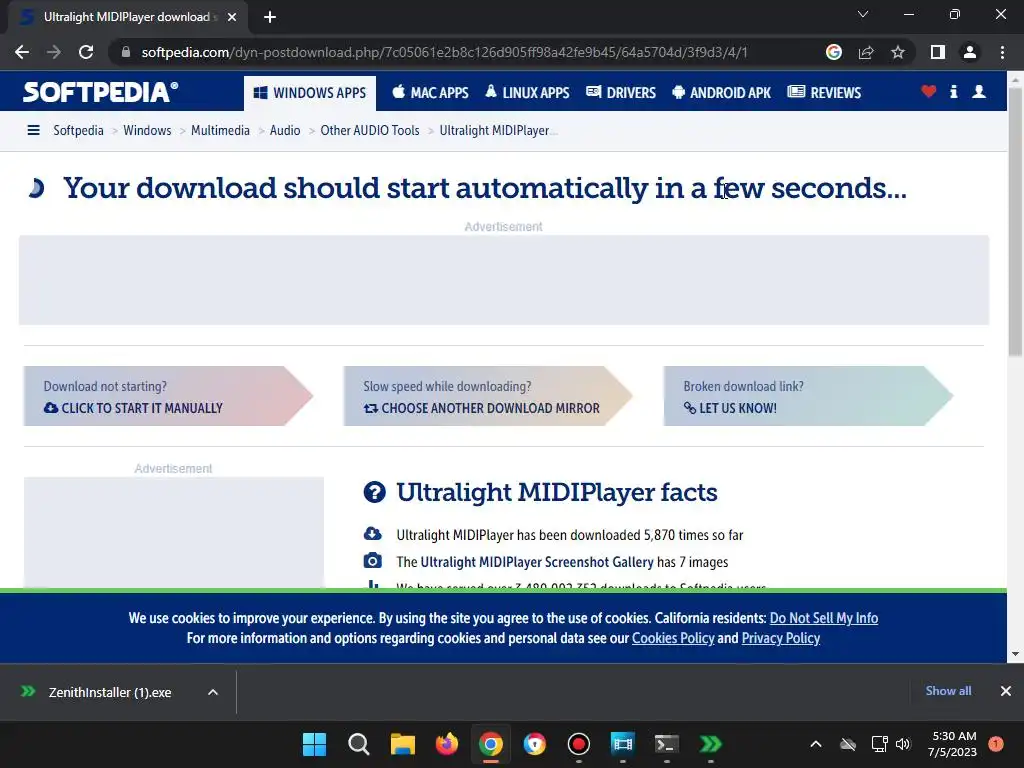This screenshot has width=1024, height=768.
Task: Click Do Not Sell My Info link
Action: pyautogui.click(x=824, y=618)
